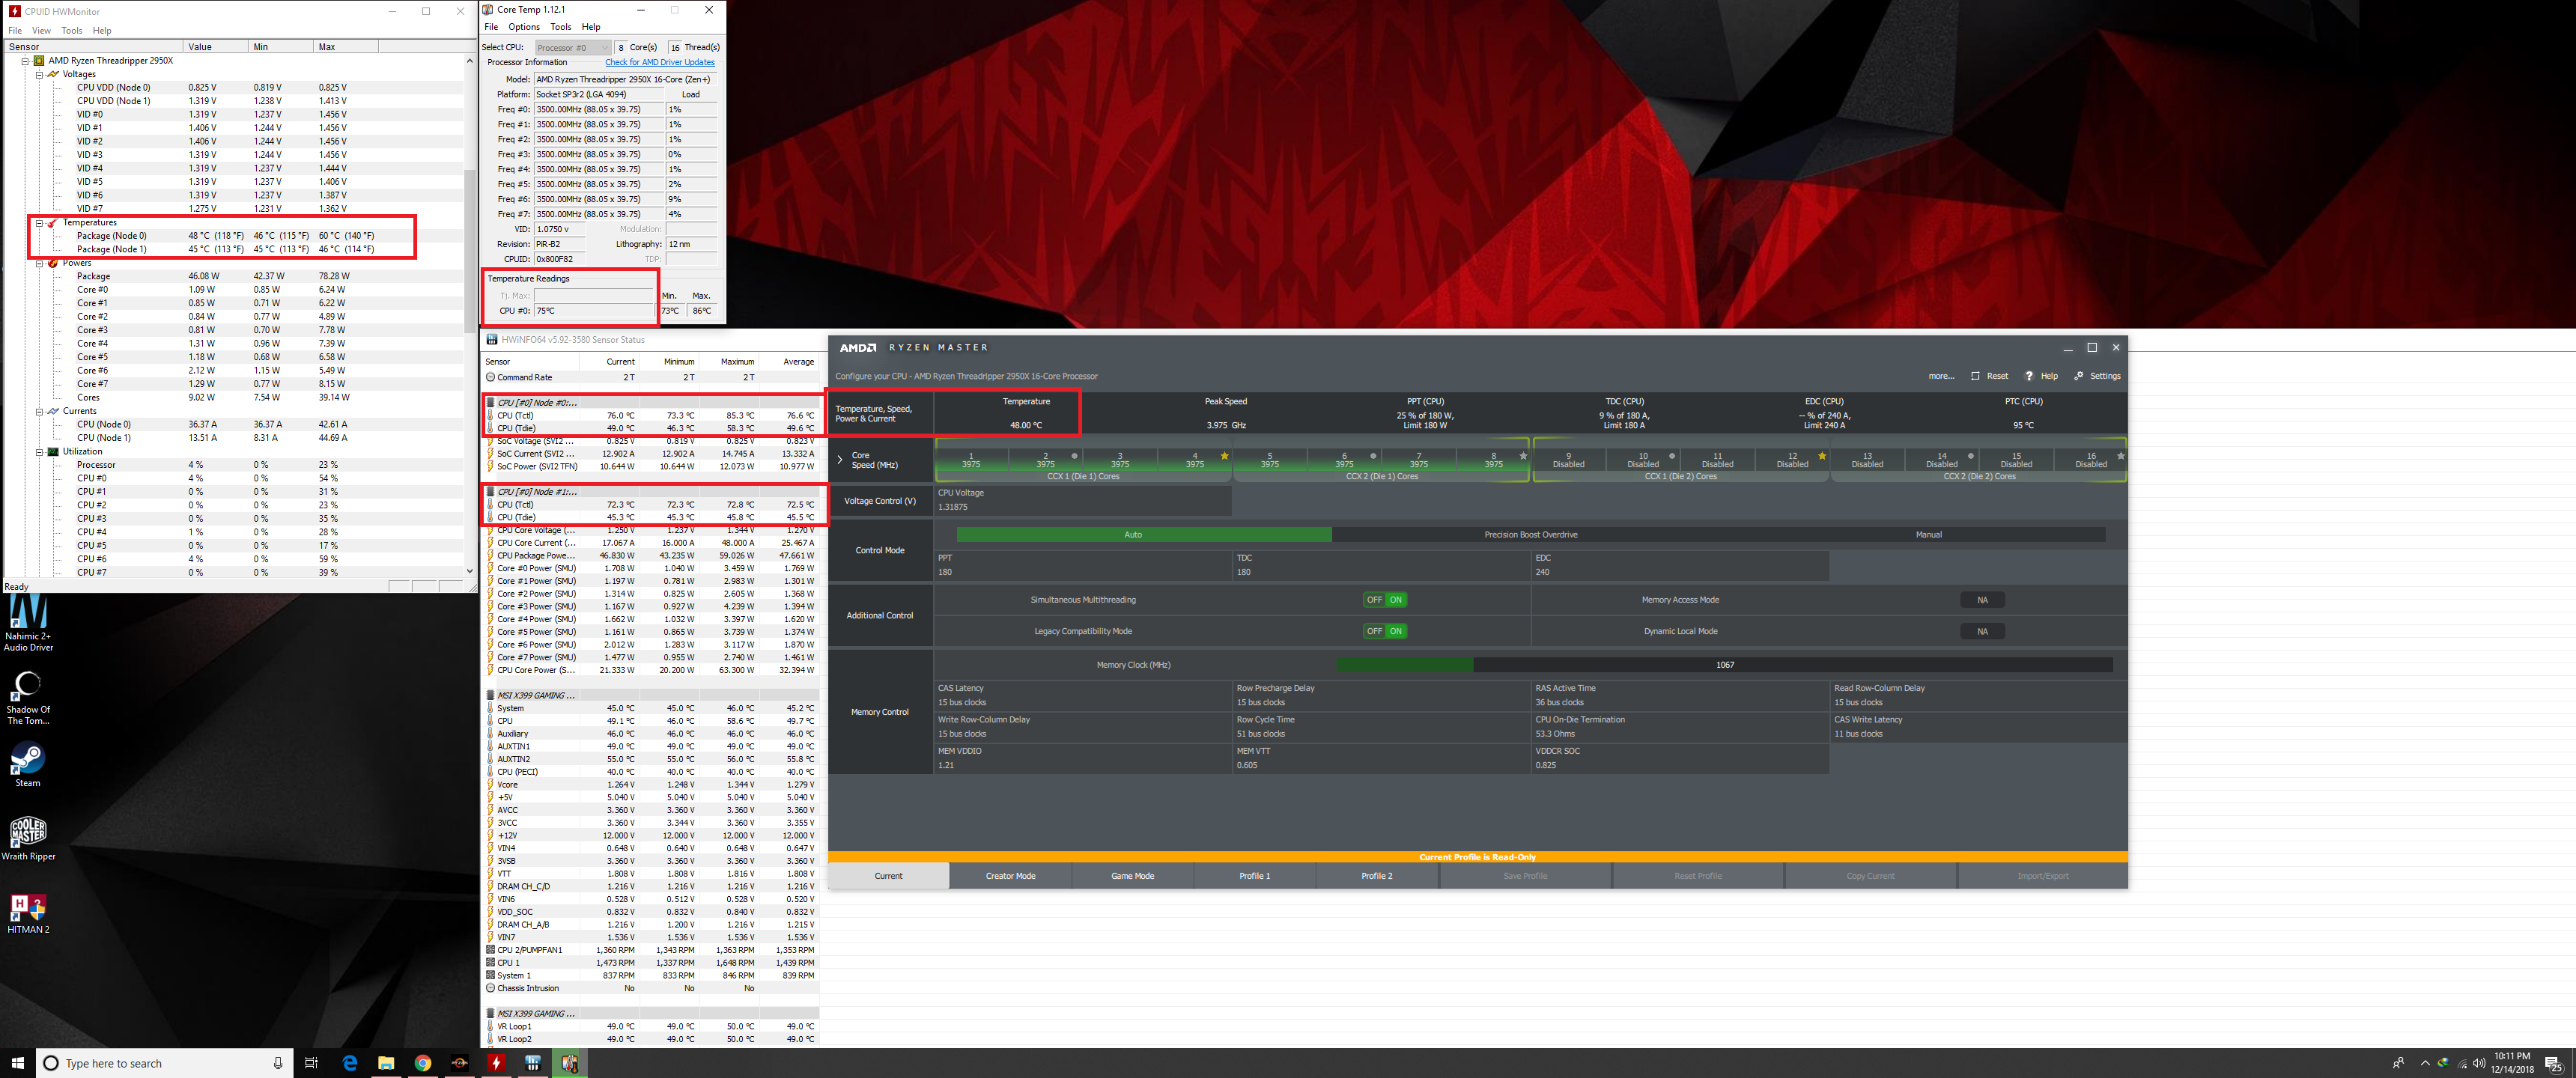
Task: Open Cooler Master Wraith Ripper desktop icon
Action: [x=28, y=838]
